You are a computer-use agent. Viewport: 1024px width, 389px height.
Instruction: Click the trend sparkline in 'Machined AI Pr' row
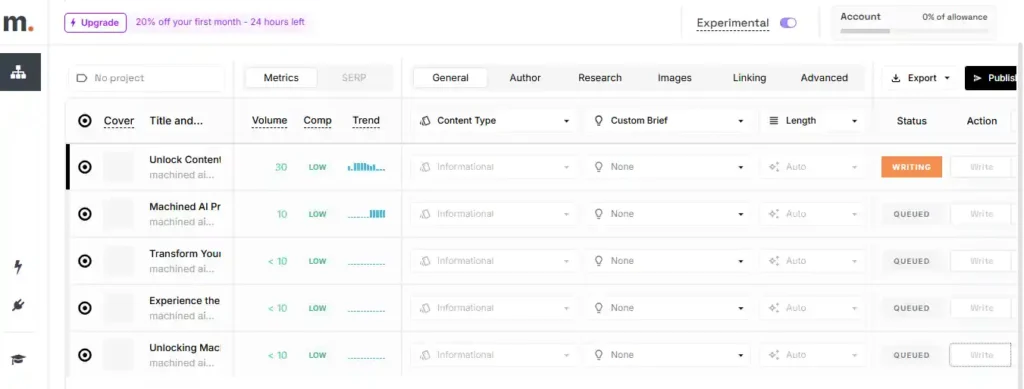(x=366, y=214)
